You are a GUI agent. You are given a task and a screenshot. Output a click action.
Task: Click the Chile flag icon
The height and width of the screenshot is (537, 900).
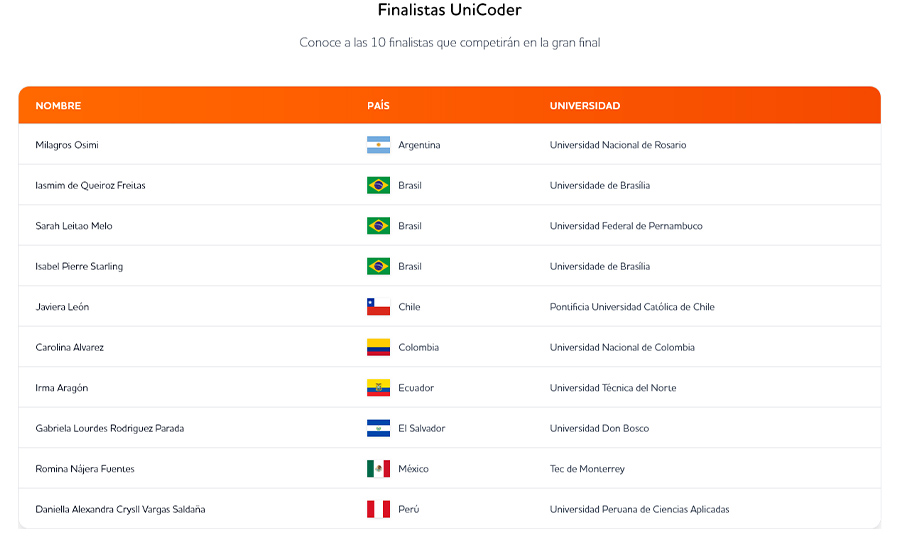pyautogui.click(x=378, y=307)
